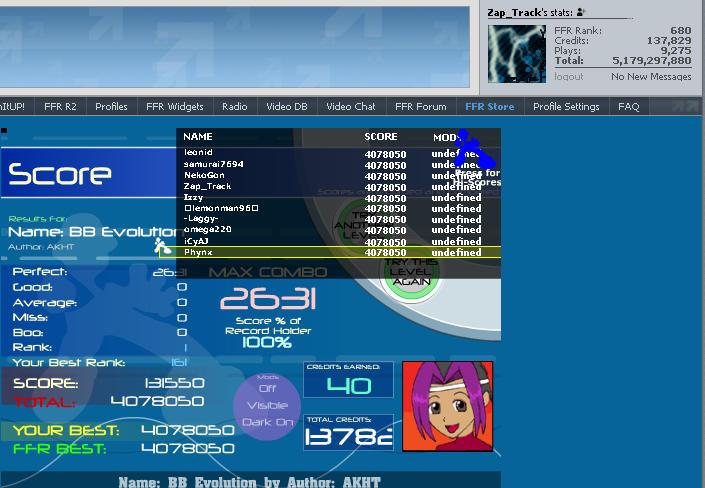Open the Video Chat page
This screenshot has width=705, height=488.
click(x=350, y=106)
